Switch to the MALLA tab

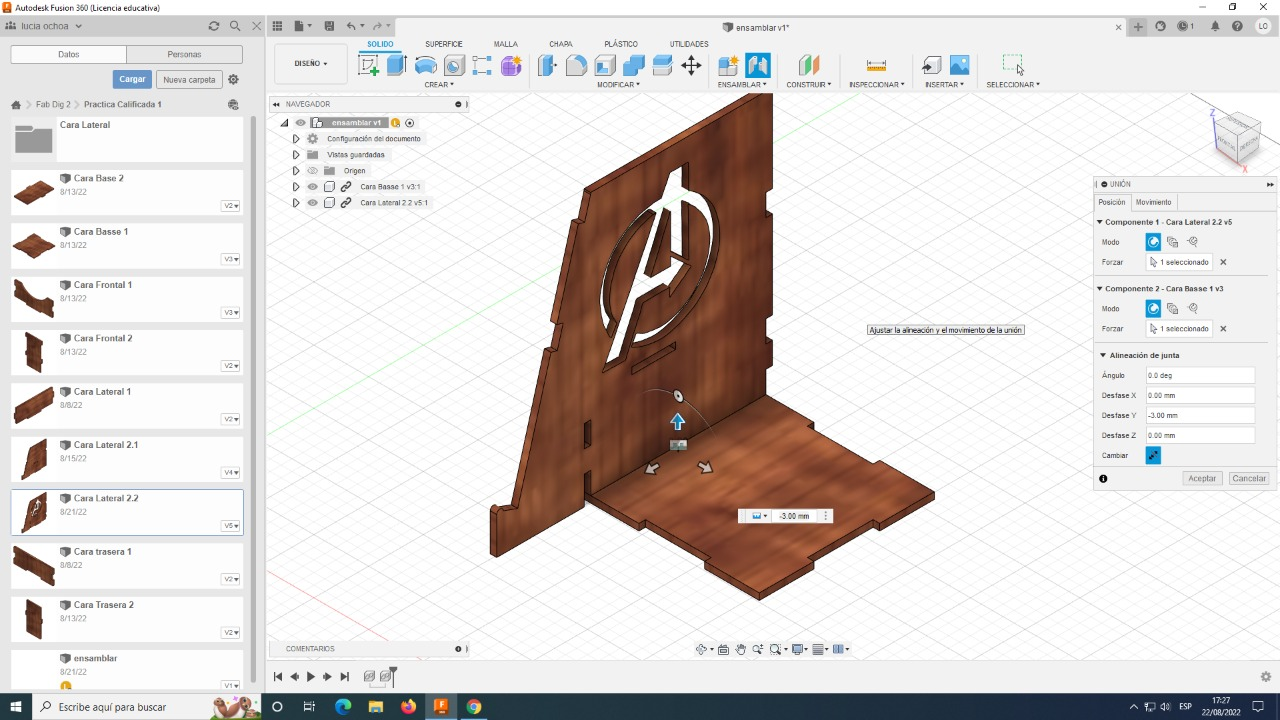[506, 44]
